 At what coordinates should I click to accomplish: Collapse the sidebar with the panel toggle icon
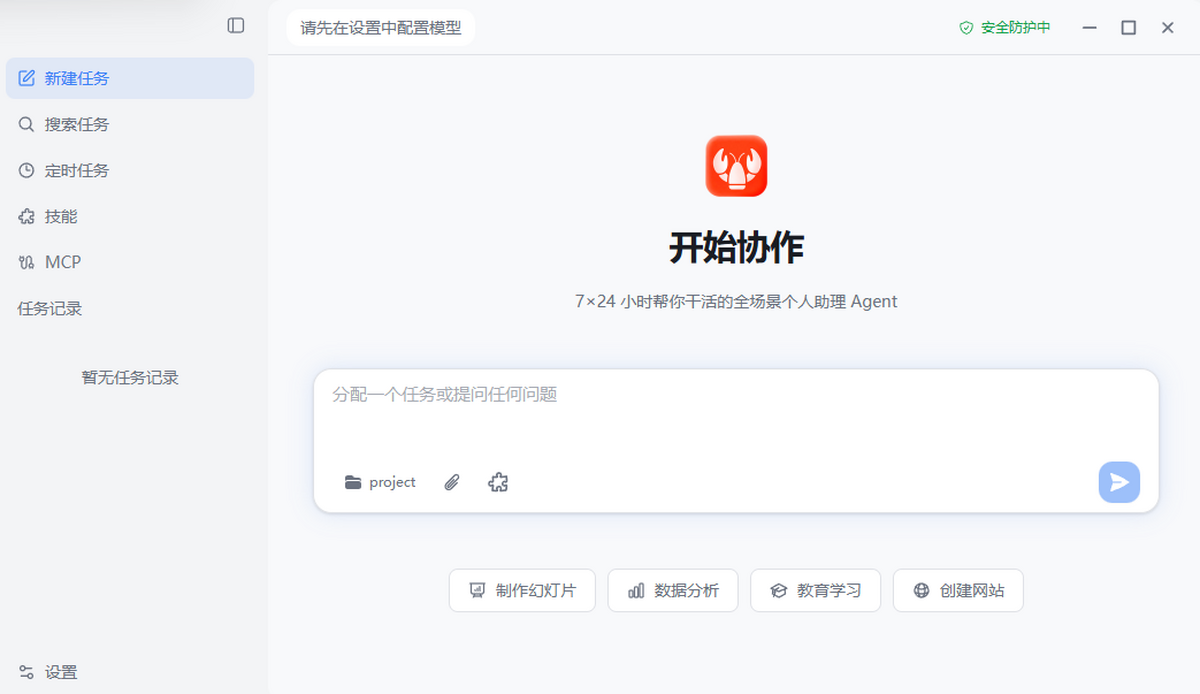tap(236, 26)
